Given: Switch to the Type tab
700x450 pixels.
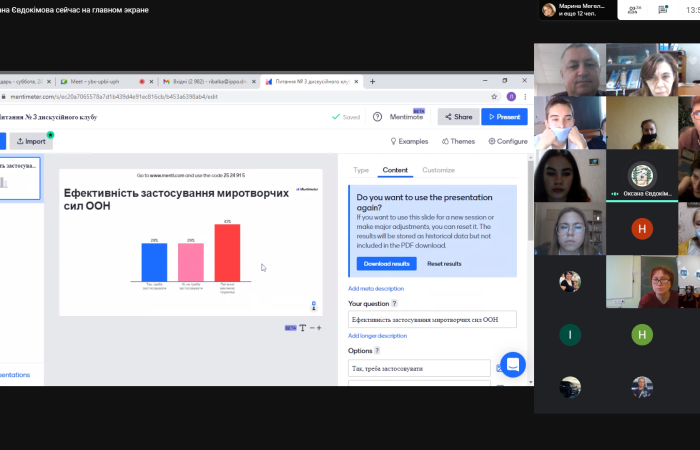Looking at the screenshot, I should tap(361, 170).
